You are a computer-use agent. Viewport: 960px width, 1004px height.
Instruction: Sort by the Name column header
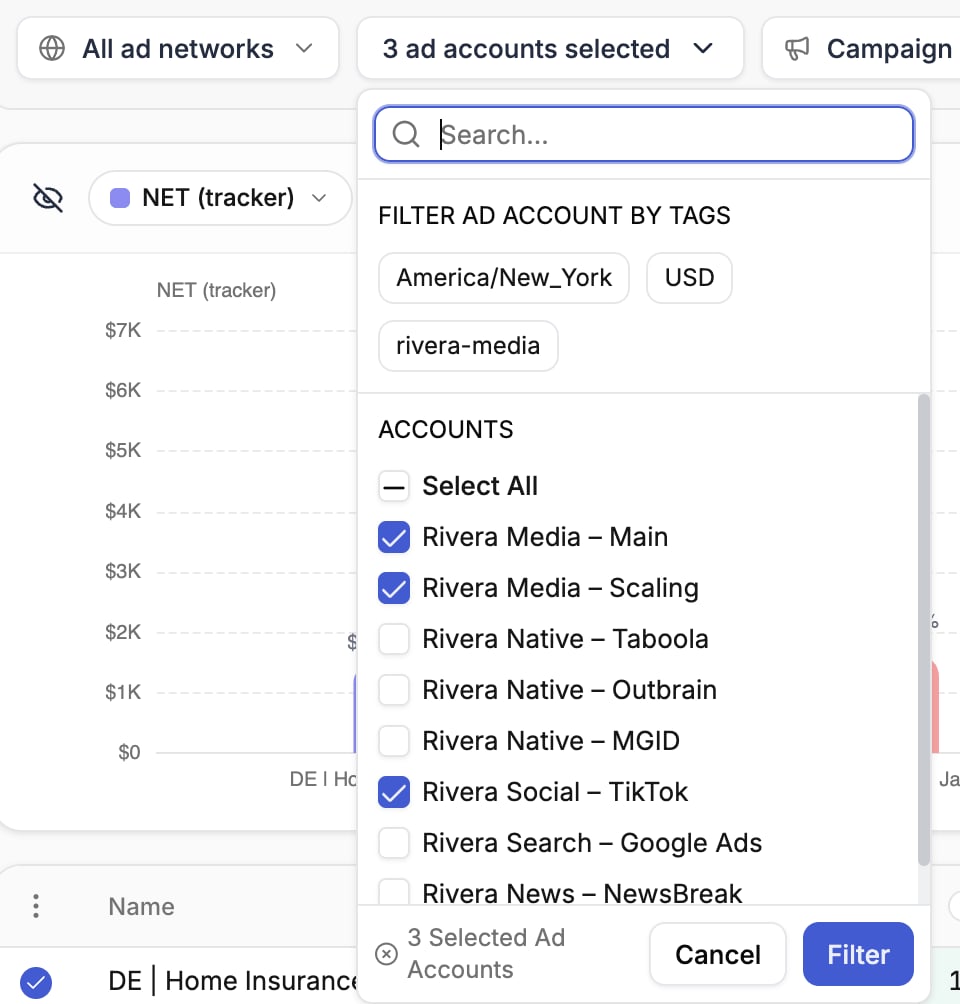click(142, 907)
